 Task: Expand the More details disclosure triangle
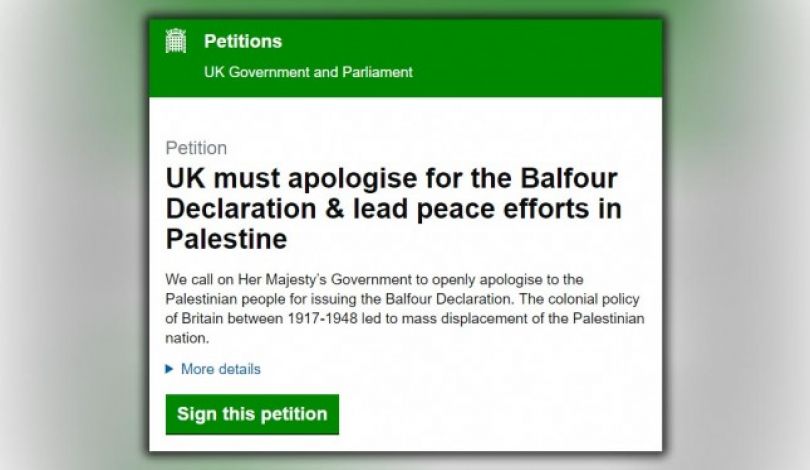(170, 369)
